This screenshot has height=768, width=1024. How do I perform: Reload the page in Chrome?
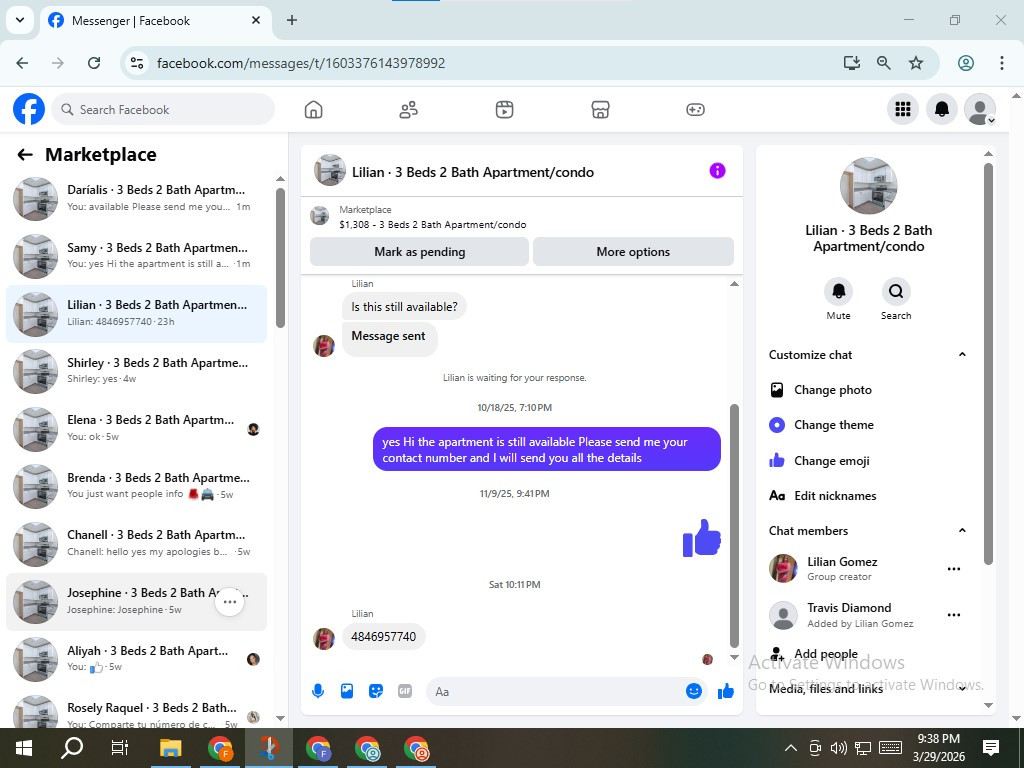[x=94, y=63]
